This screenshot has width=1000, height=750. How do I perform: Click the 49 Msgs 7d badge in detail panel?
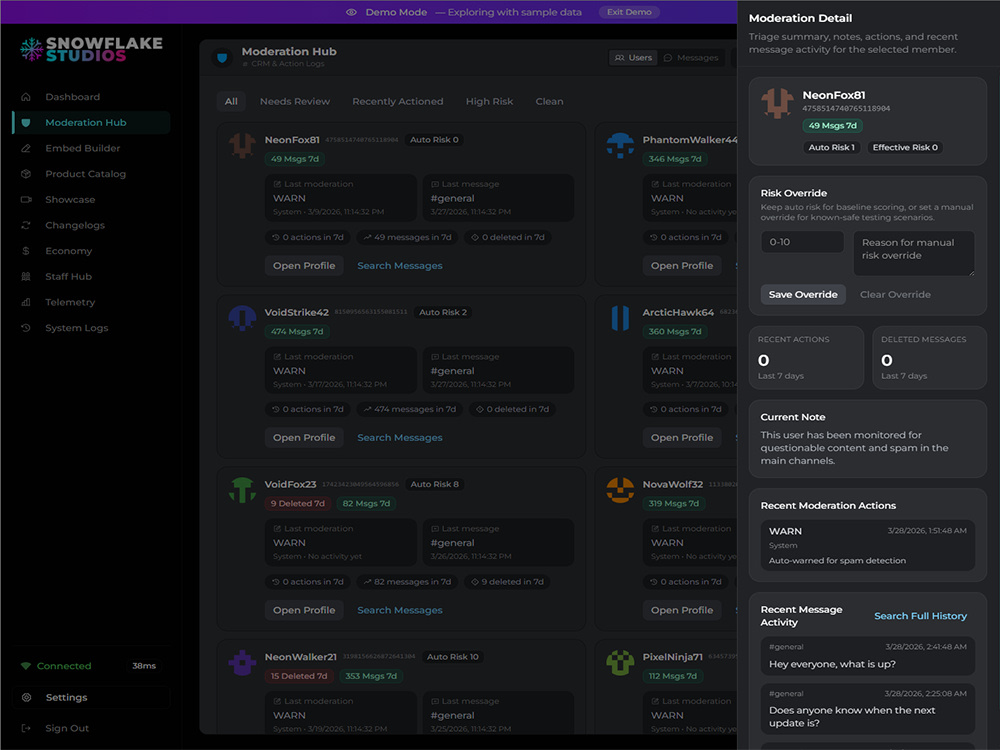coord(832,126)
